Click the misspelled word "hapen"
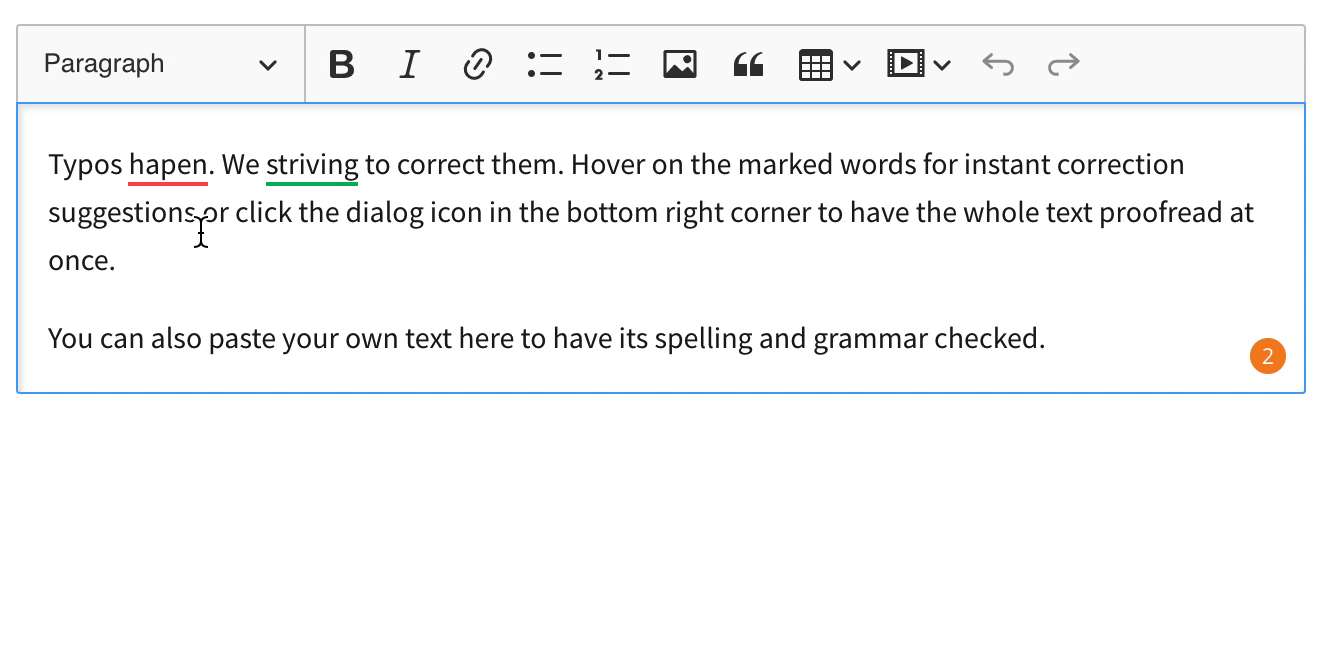1324x650 pixels. [168, 165]
